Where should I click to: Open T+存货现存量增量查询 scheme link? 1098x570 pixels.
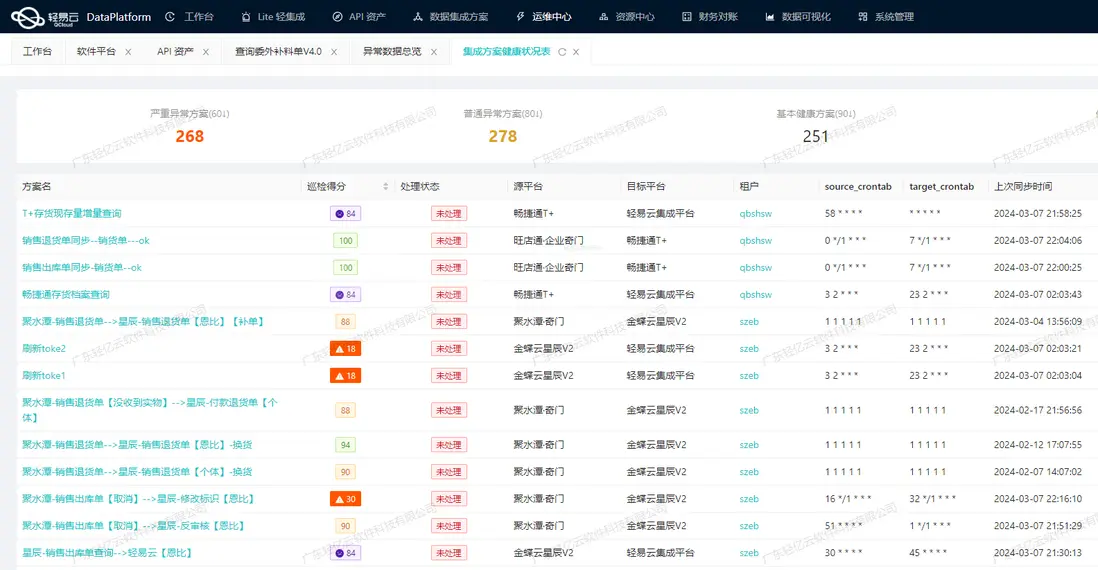tap(71, 214)
